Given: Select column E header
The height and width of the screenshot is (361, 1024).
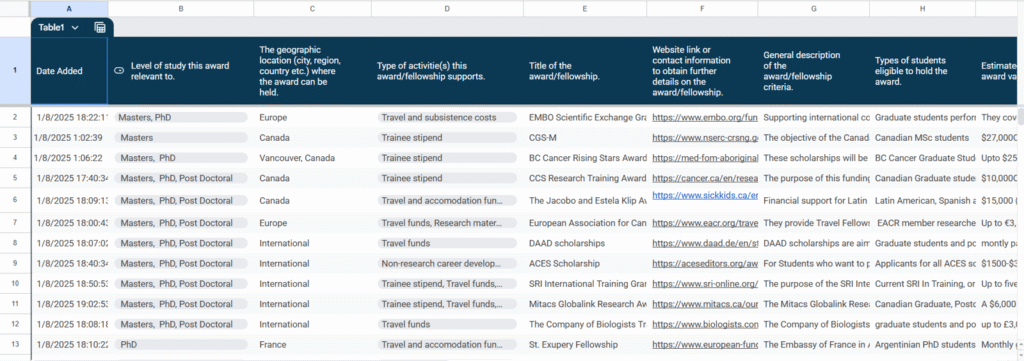Looking at the screenshot, I should click(x=584, y=8).
